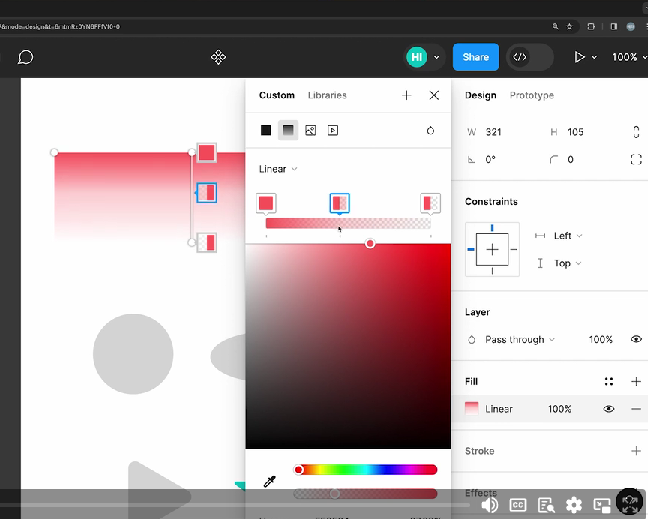This screenshot has width=648, height=519.
Task: Open the HI user avatar menu
Action: click(417, 57)
